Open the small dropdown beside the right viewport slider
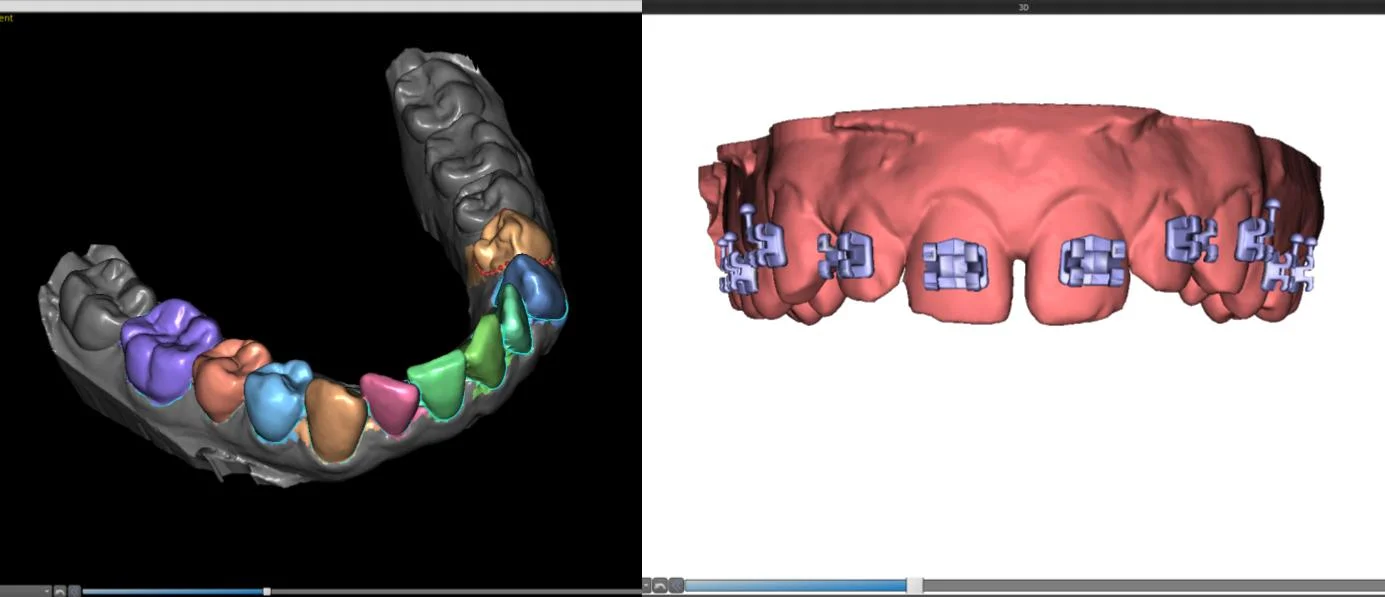This screenshot has height=597, width=1385. tap(646, 585)
